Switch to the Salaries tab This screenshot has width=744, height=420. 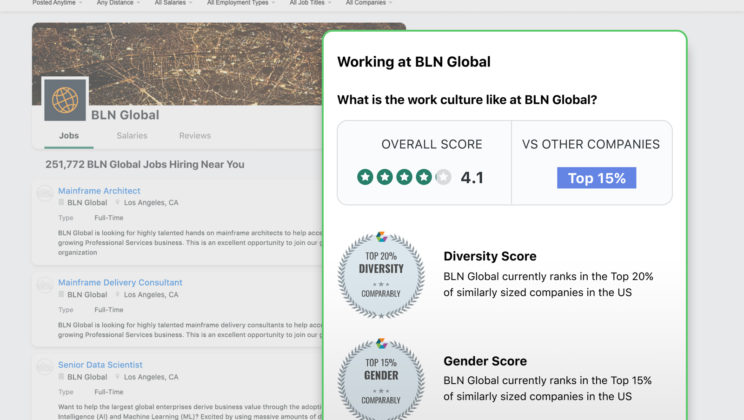(x=132, y=136)
